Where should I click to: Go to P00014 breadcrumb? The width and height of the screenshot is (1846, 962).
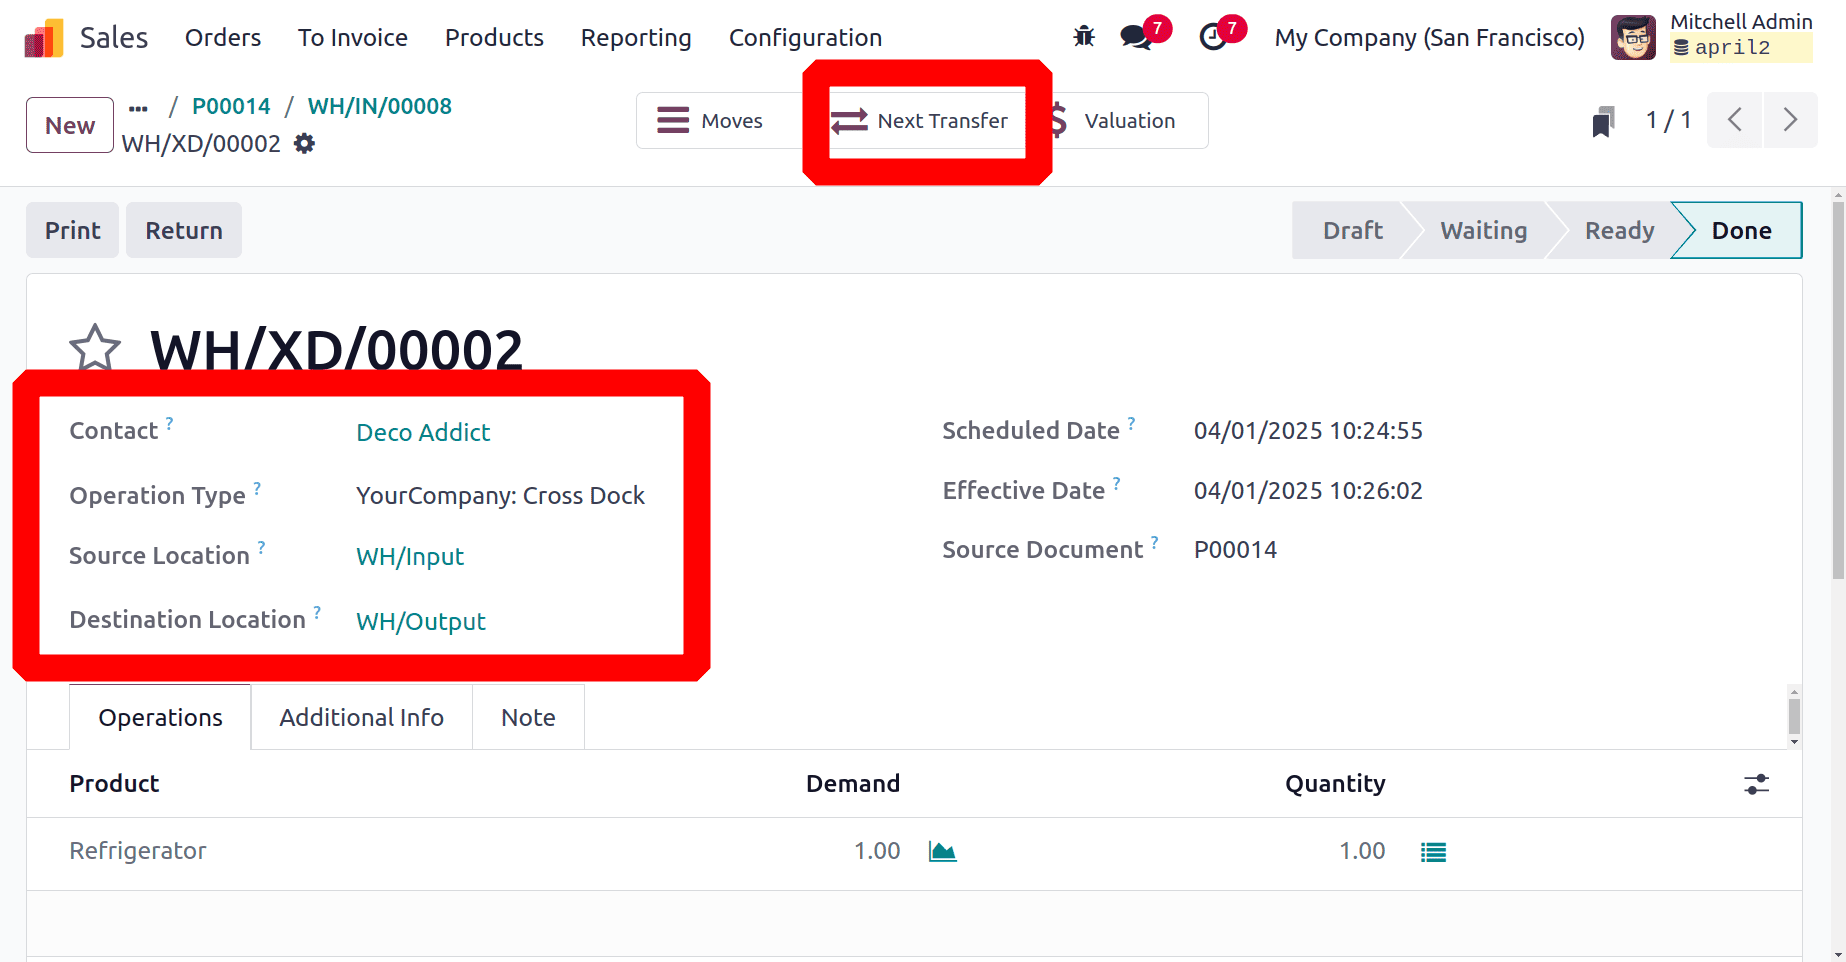click(x=231, y=107)
